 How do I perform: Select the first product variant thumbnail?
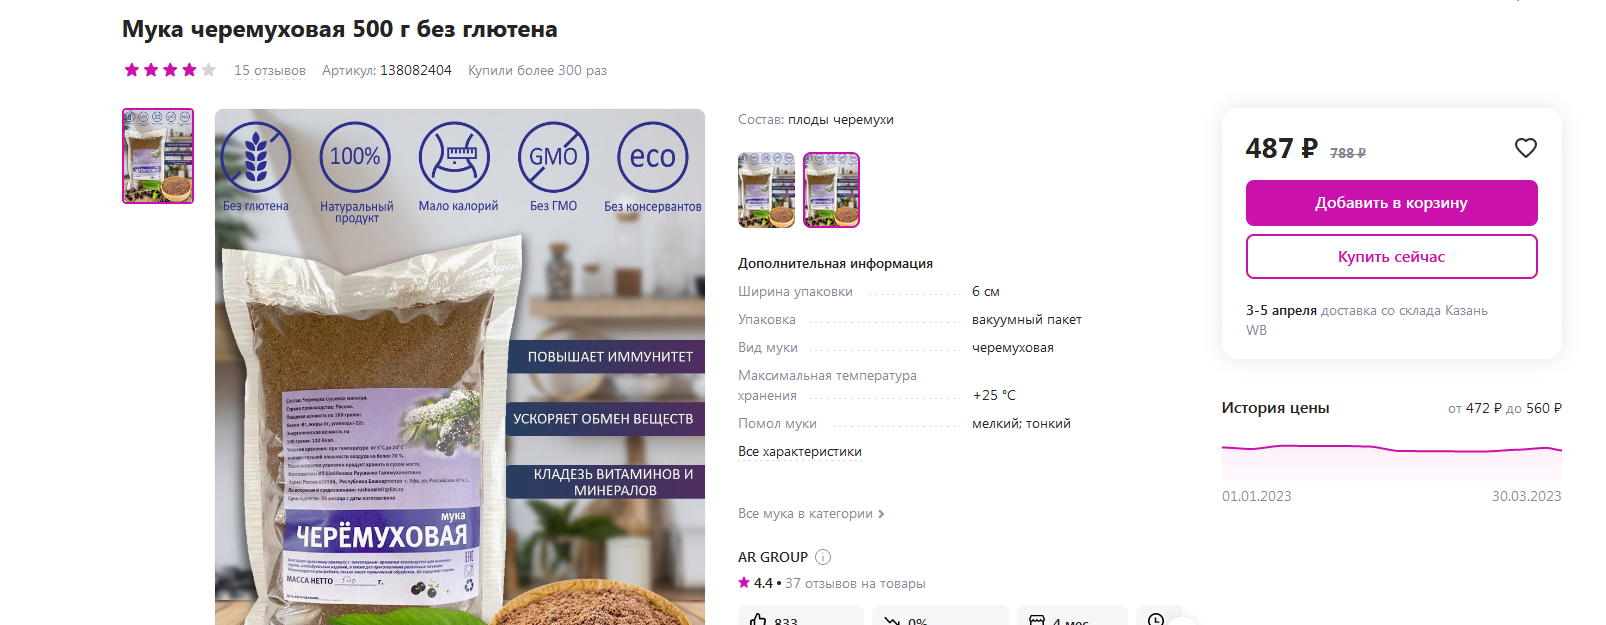click(766, 190)
